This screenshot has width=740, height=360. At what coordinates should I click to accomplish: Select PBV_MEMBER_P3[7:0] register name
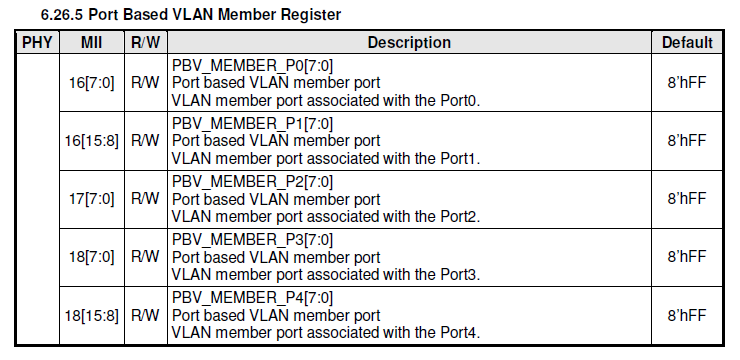[x=252, y=239]
